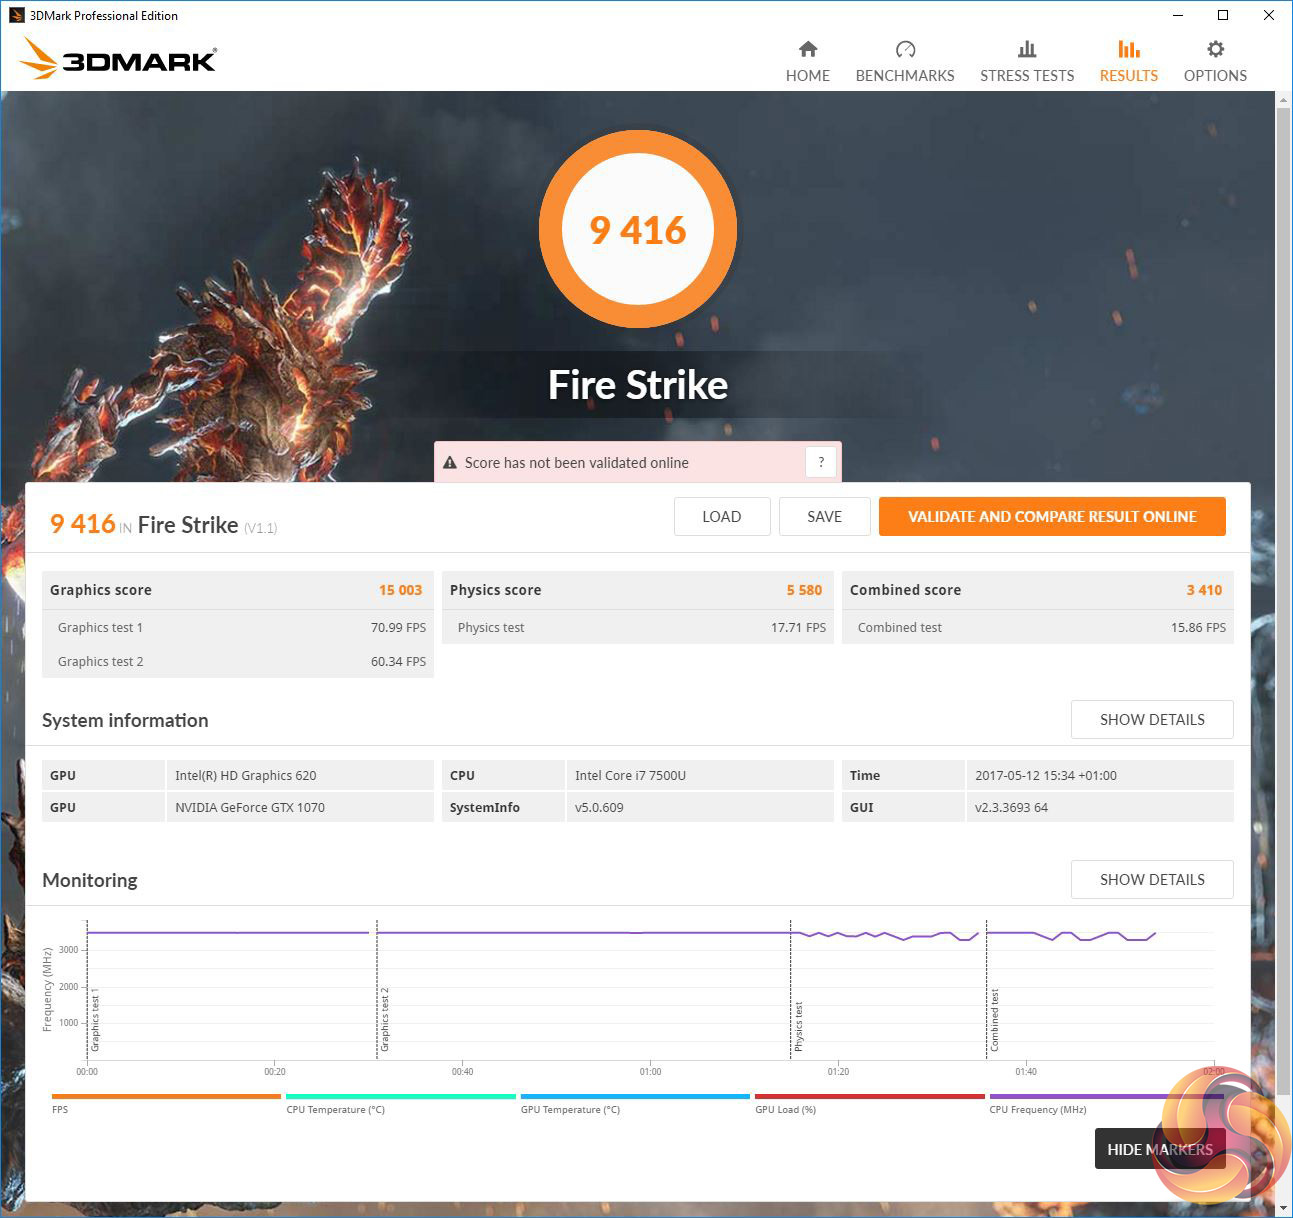This screenshot has height=1218, width=1293.
Task: Open the HOME tab label
Action: 808,76
